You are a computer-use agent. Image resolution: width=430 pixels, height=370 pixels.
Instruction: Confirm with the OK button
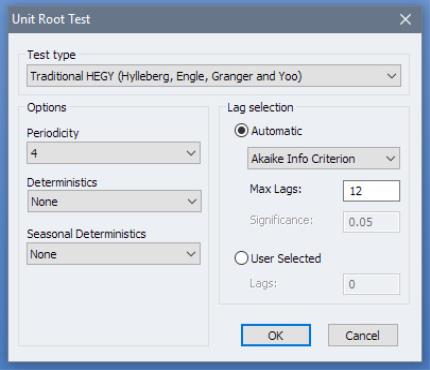click(x=276, y=335)
